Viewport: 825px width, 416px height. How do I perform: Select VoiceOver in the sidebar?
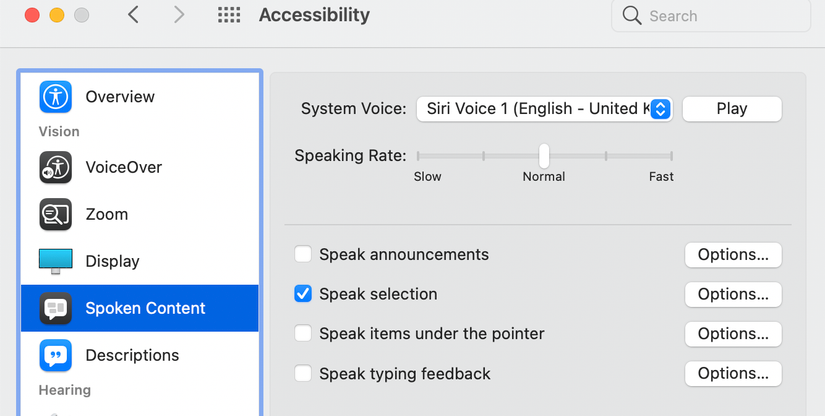pos(139,167)
